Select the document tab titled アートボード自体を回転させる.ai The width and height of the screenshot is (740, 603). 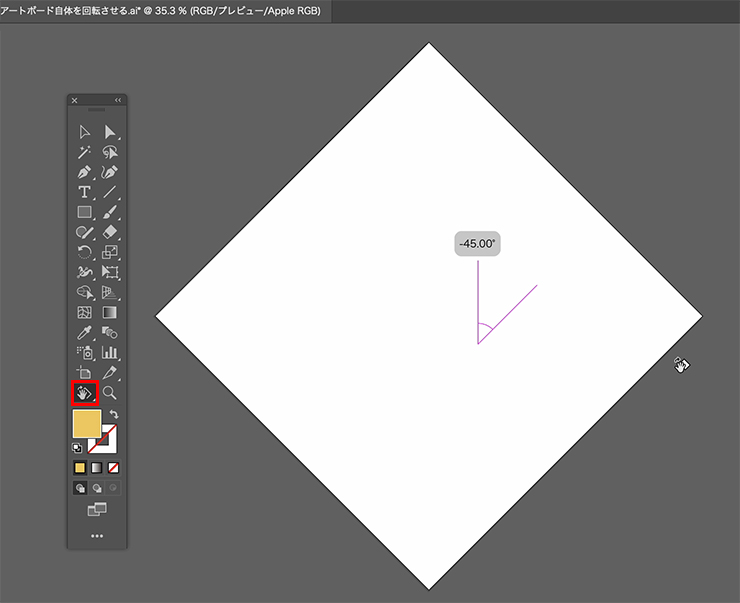point(165,11)
